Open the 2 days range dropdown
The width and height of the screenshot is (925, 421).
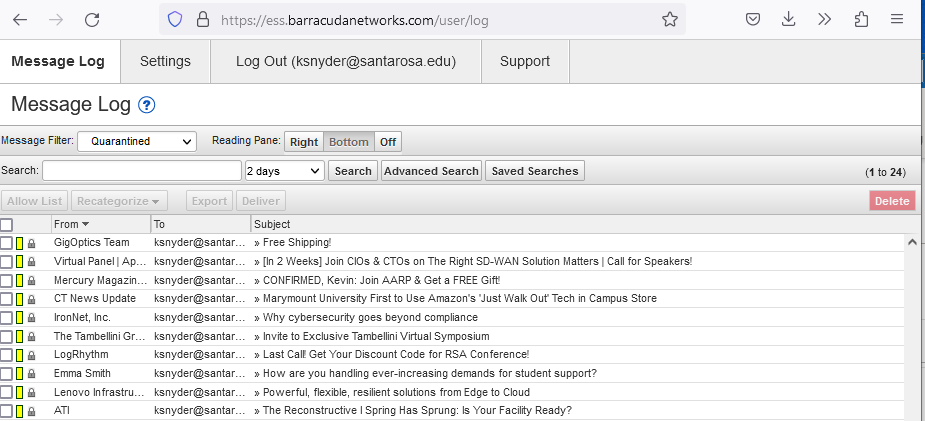[x=284, y=171]
